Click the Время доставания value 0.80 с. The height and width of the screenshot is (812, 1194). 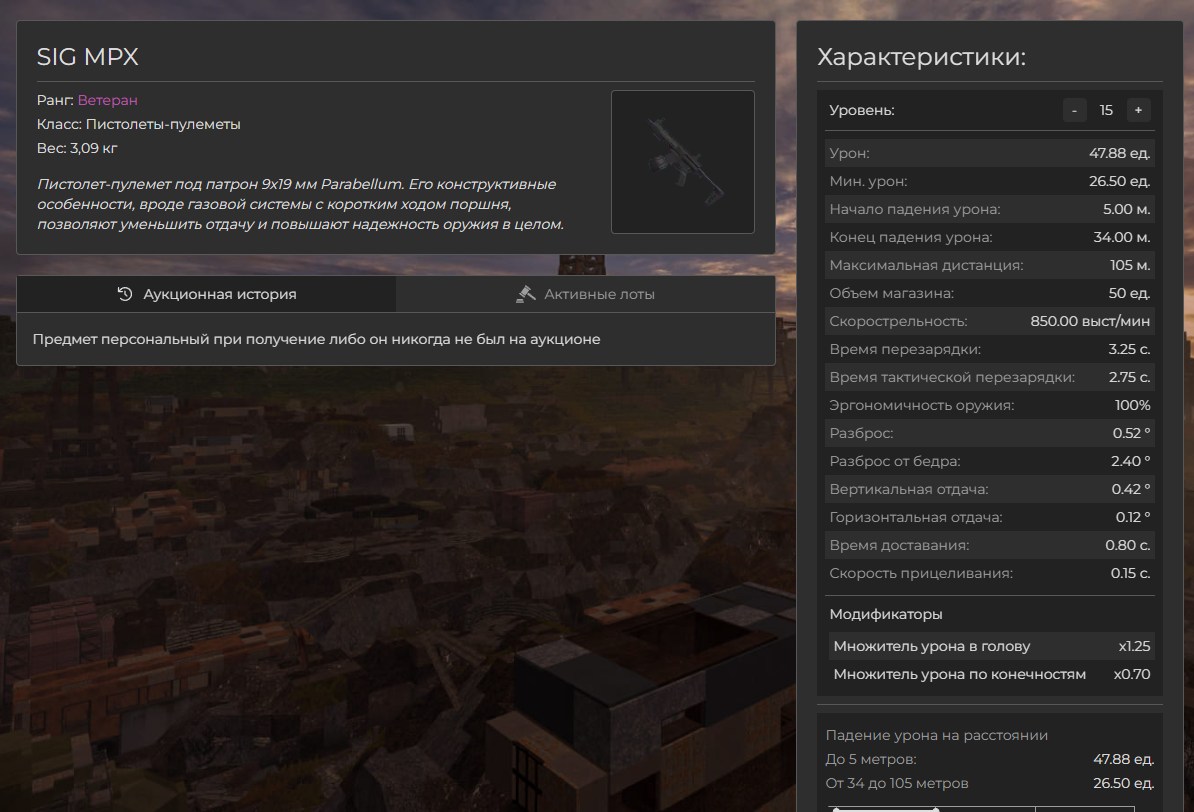[1128, 545]
